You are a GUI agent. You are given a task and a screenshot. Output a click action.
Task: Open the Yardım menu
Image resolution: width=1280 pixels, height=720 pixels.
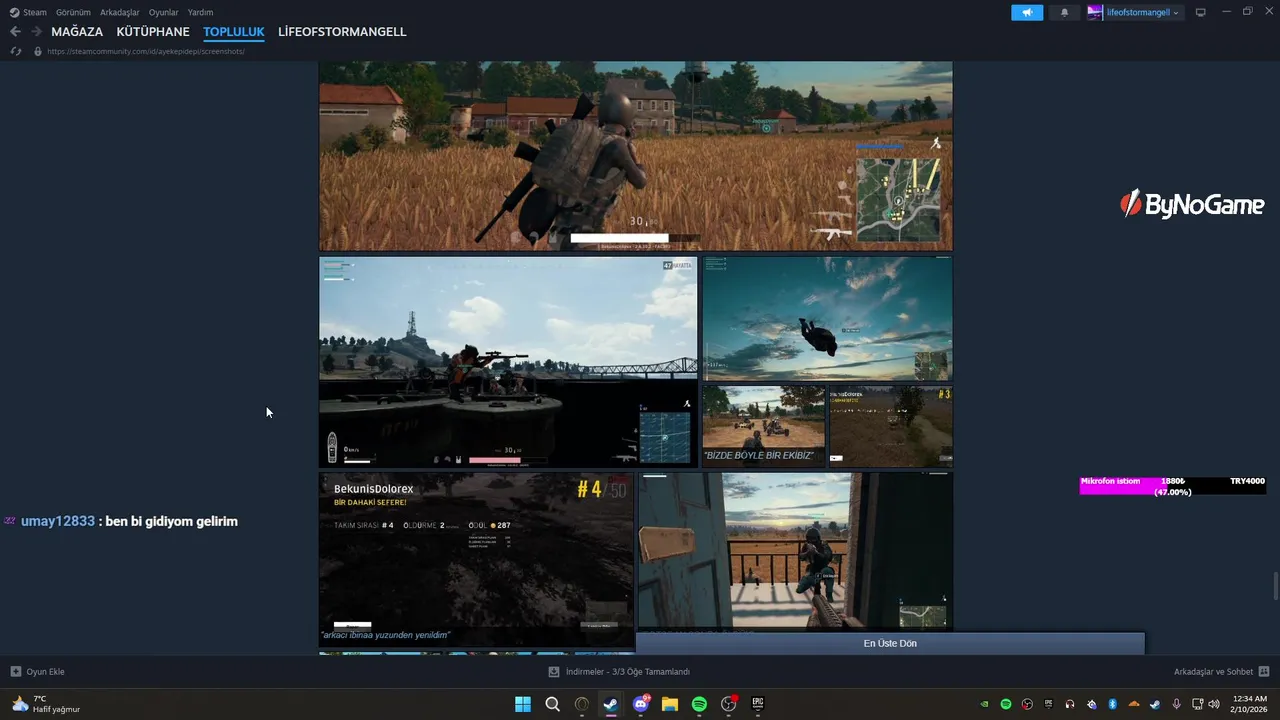click(200, 12)
